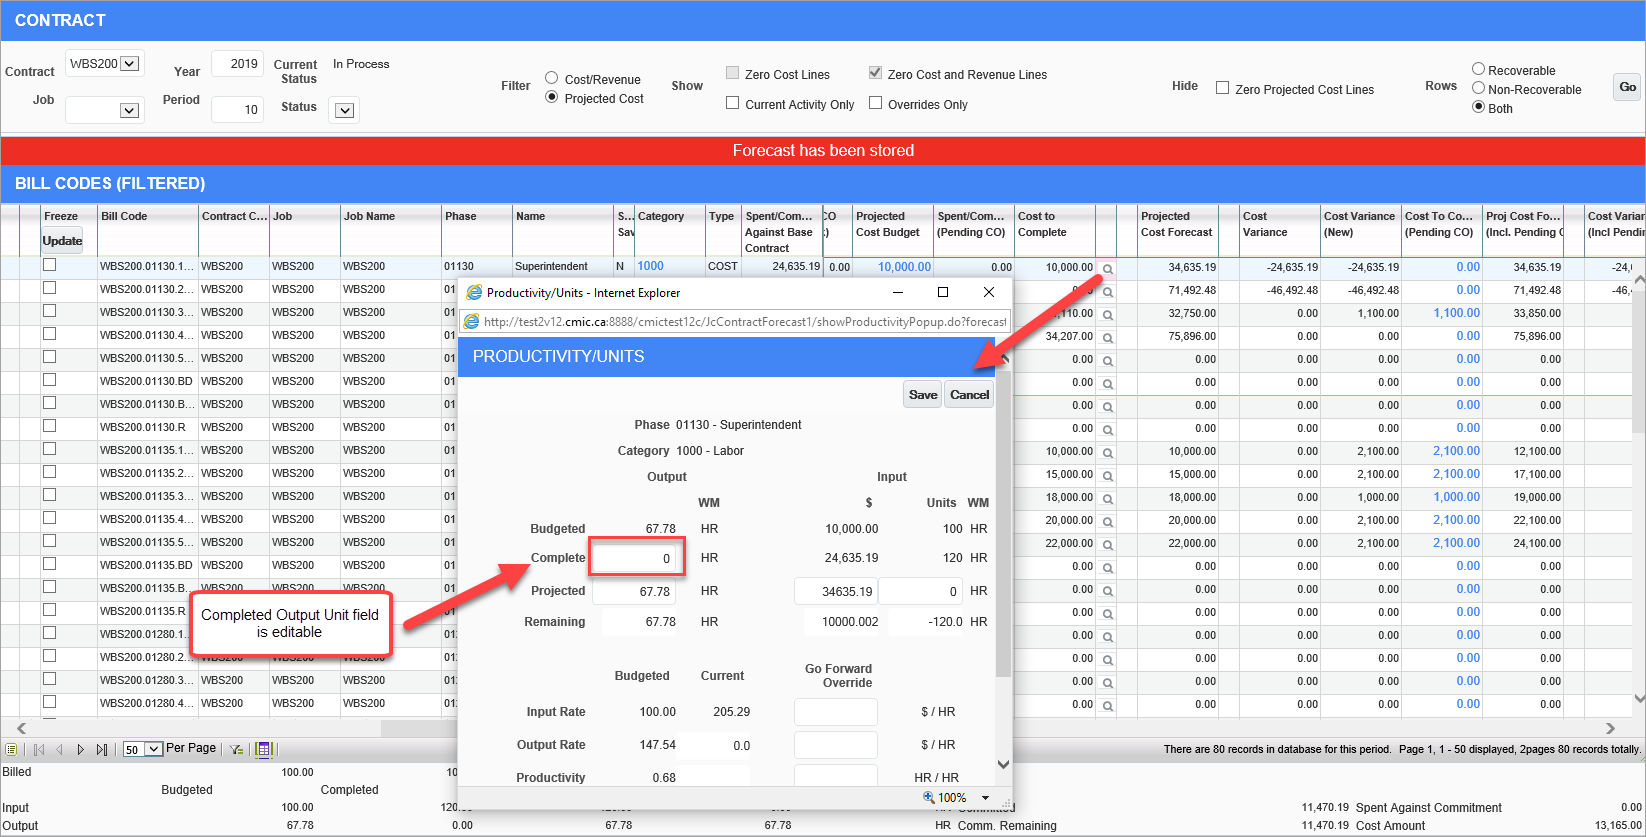Select the Projected Cost filter option

551,97
